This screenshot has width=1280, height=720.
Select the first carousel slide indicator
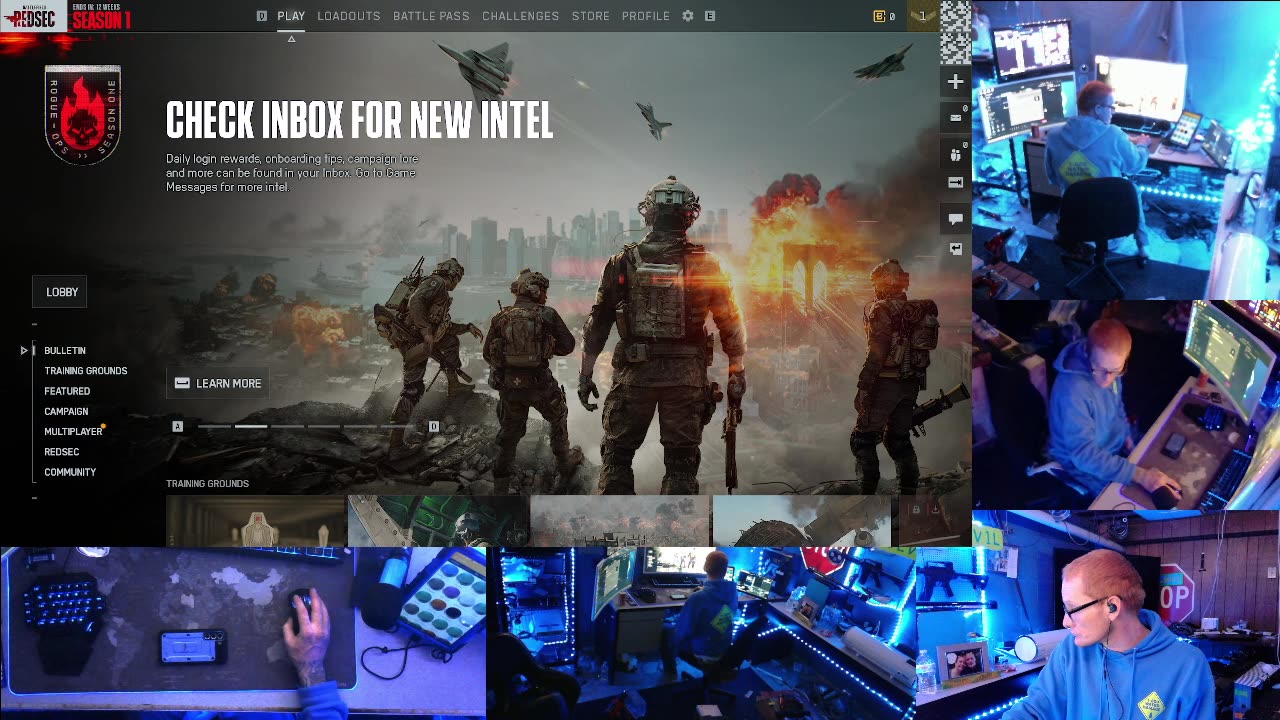[x=214, y=427]
